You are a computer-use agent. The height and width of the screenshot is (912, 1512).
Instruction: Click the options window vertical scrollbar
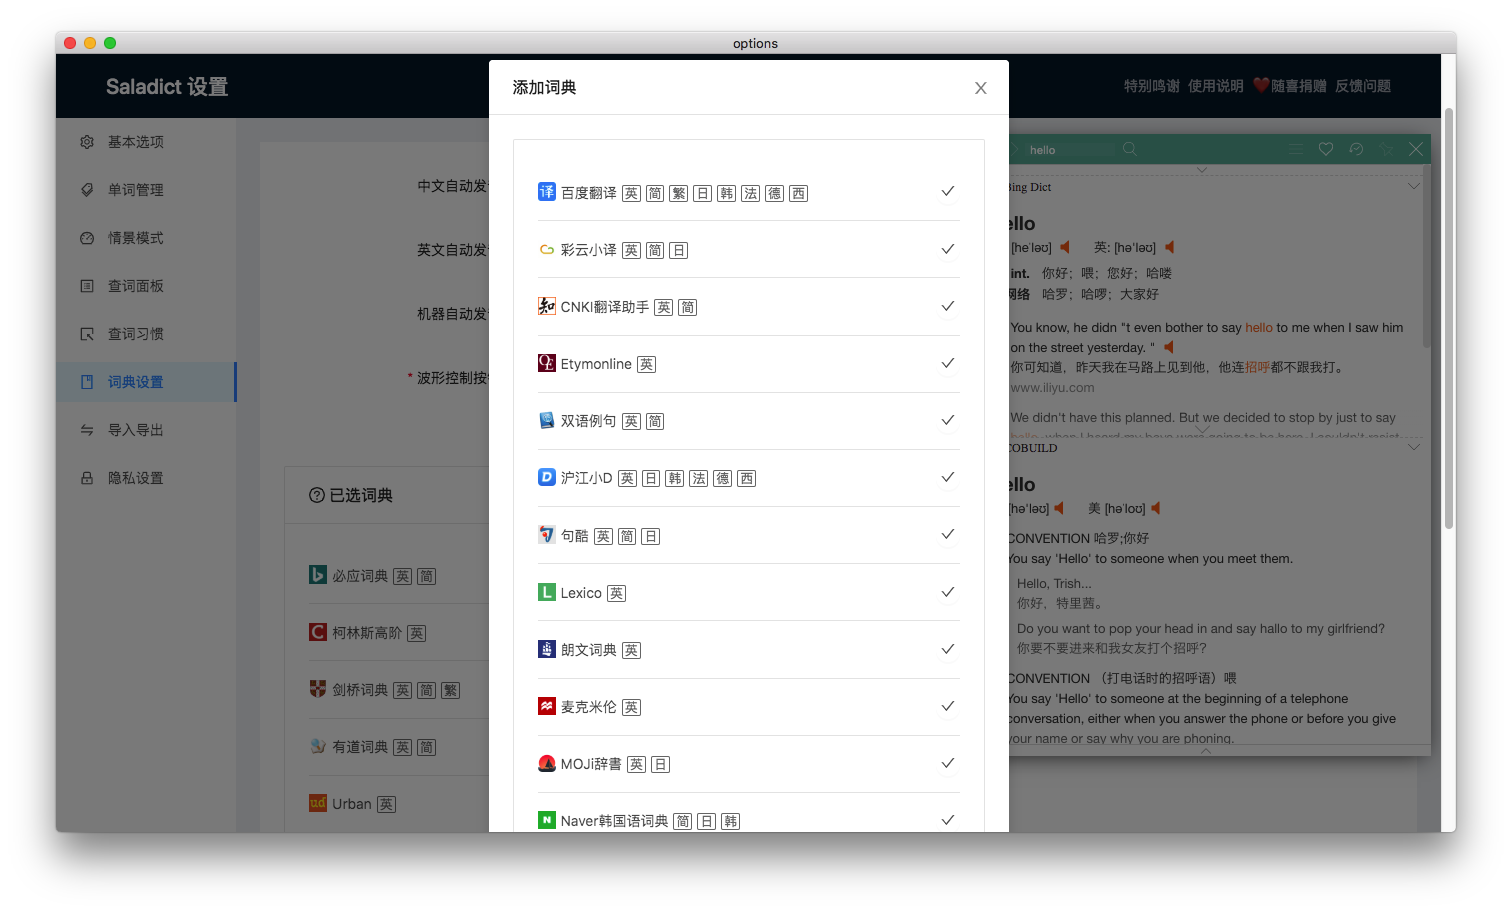[x=1449, y=318]
